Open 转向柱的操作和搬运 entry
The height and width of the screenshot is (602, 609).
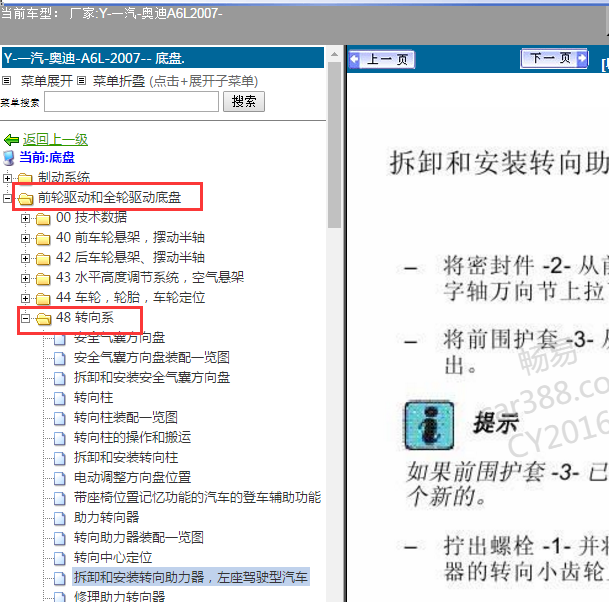click(132, 438)
